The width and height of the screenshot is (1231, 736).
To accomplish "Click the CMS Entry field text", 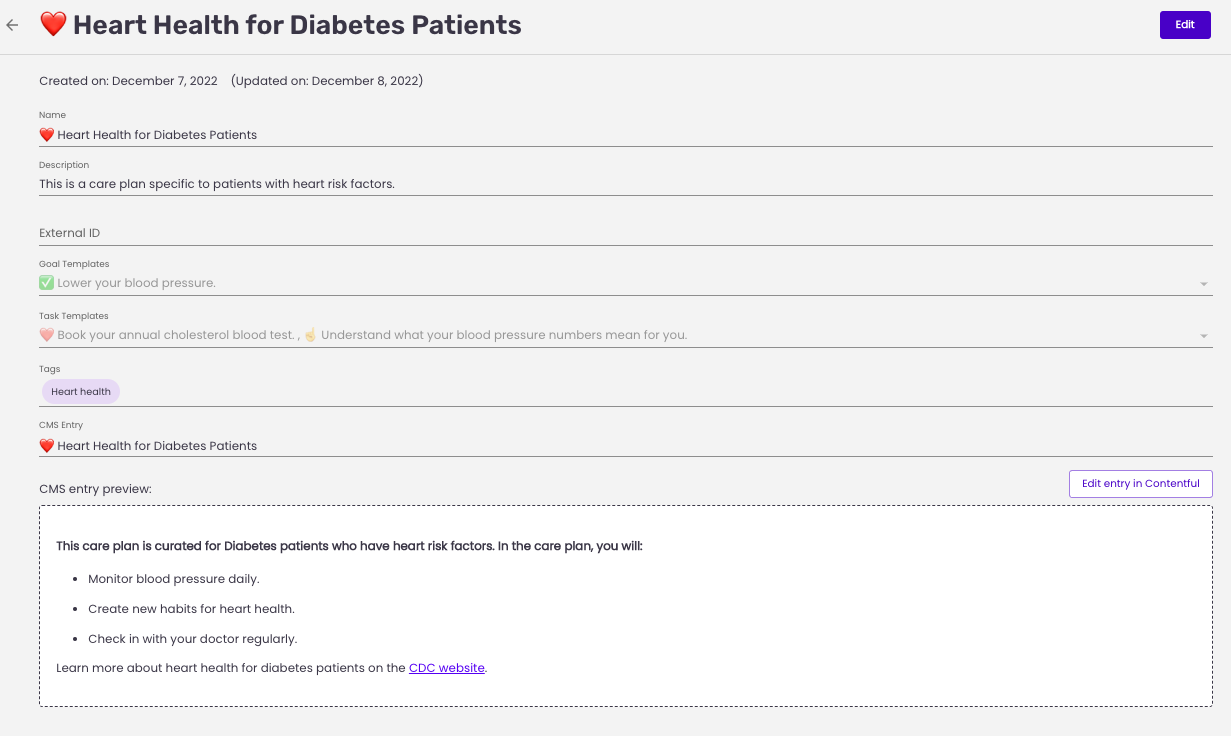I will (158, 446).
